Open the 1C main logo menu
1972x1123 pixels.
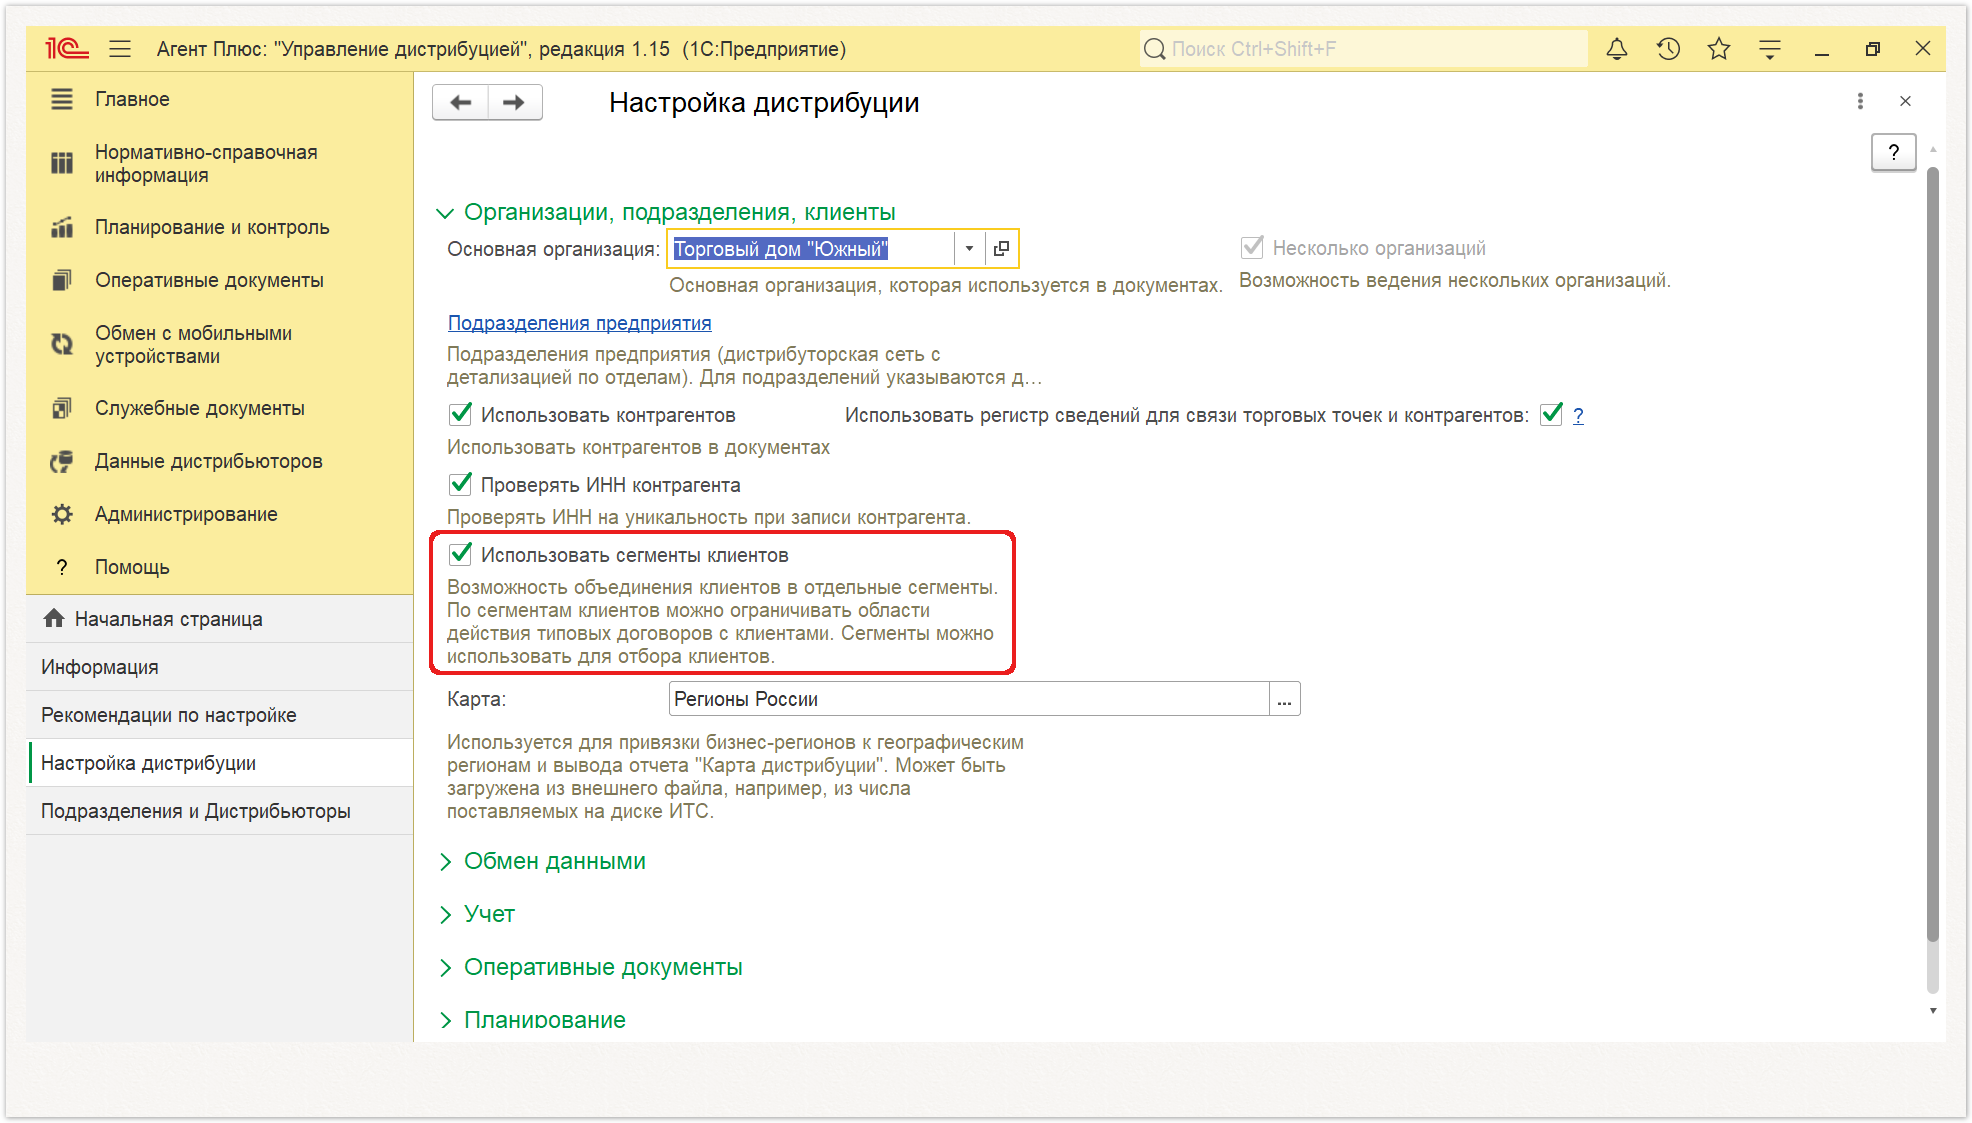click(x=67, y=48)
